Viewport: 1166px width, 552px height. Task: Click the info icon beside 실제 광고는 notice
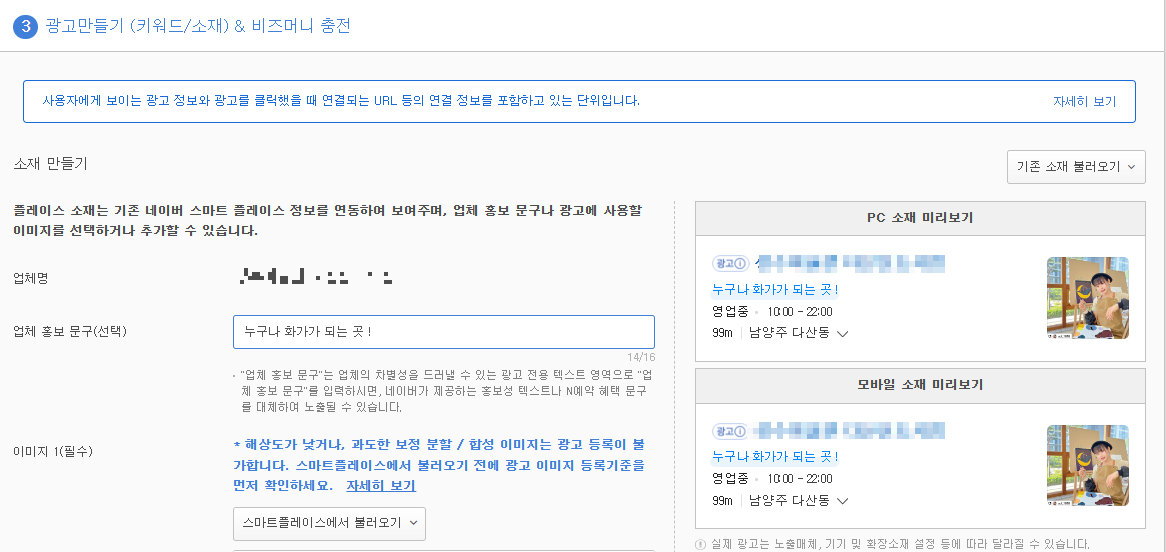click(x=700, y=544)
